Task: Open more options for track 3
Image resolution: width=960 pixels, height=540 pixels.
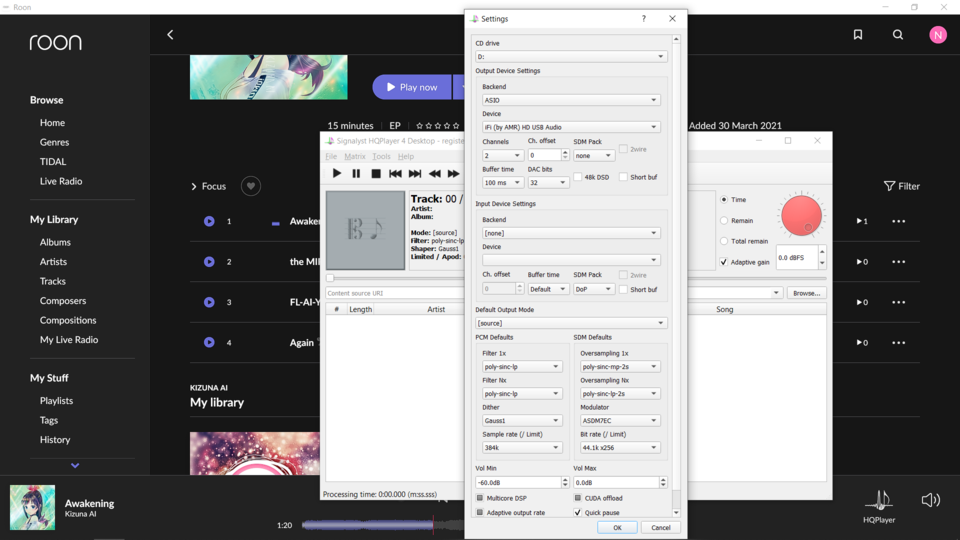Action: (x=898, y=302)
